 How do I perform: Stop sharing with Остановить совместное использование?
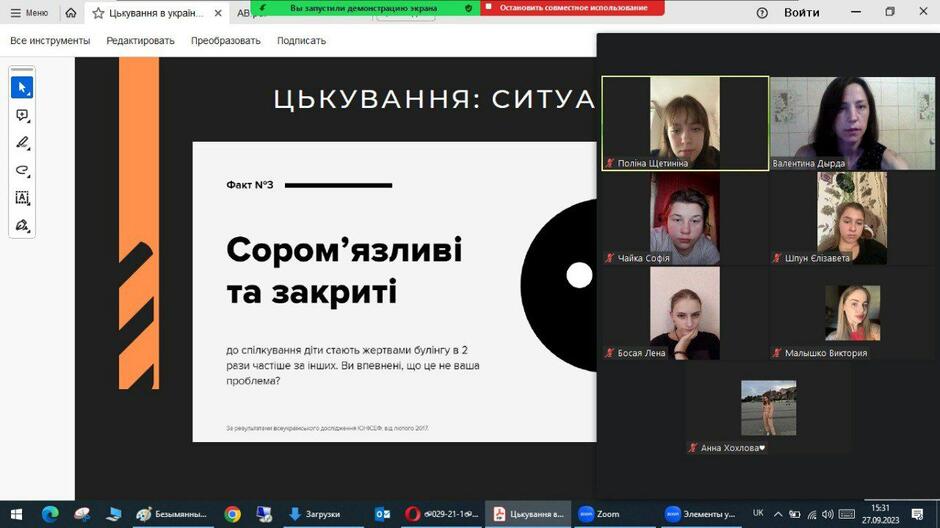(x=573, y=8)
